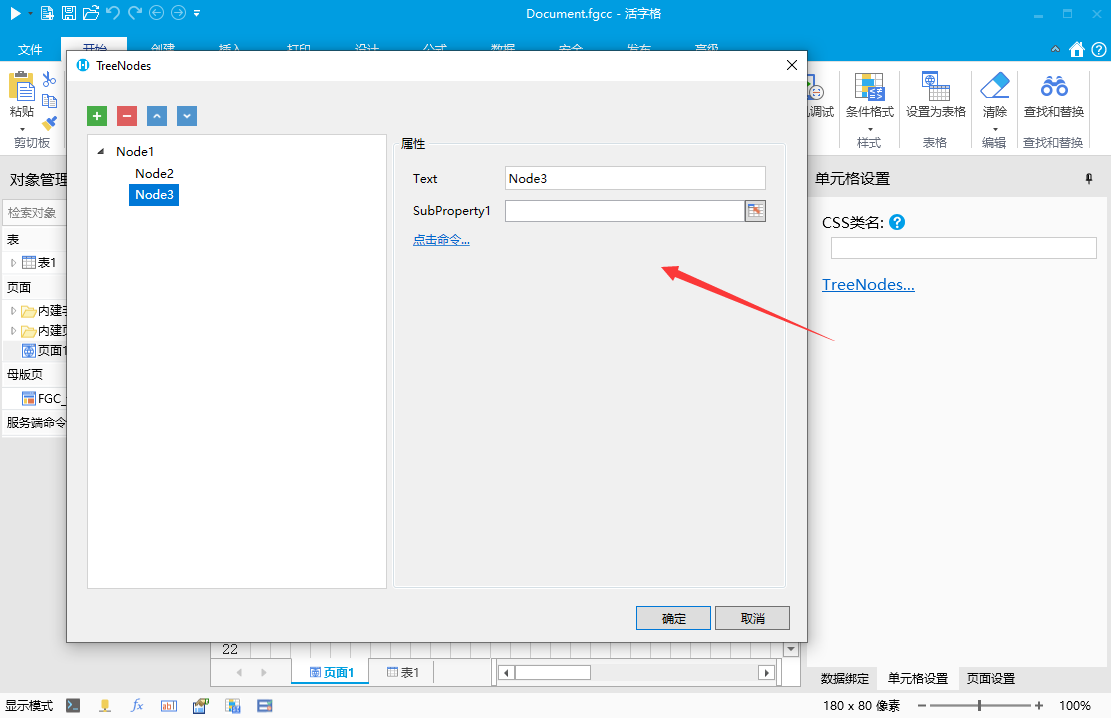Move selected node down with arrow button

tap(187, 116)
